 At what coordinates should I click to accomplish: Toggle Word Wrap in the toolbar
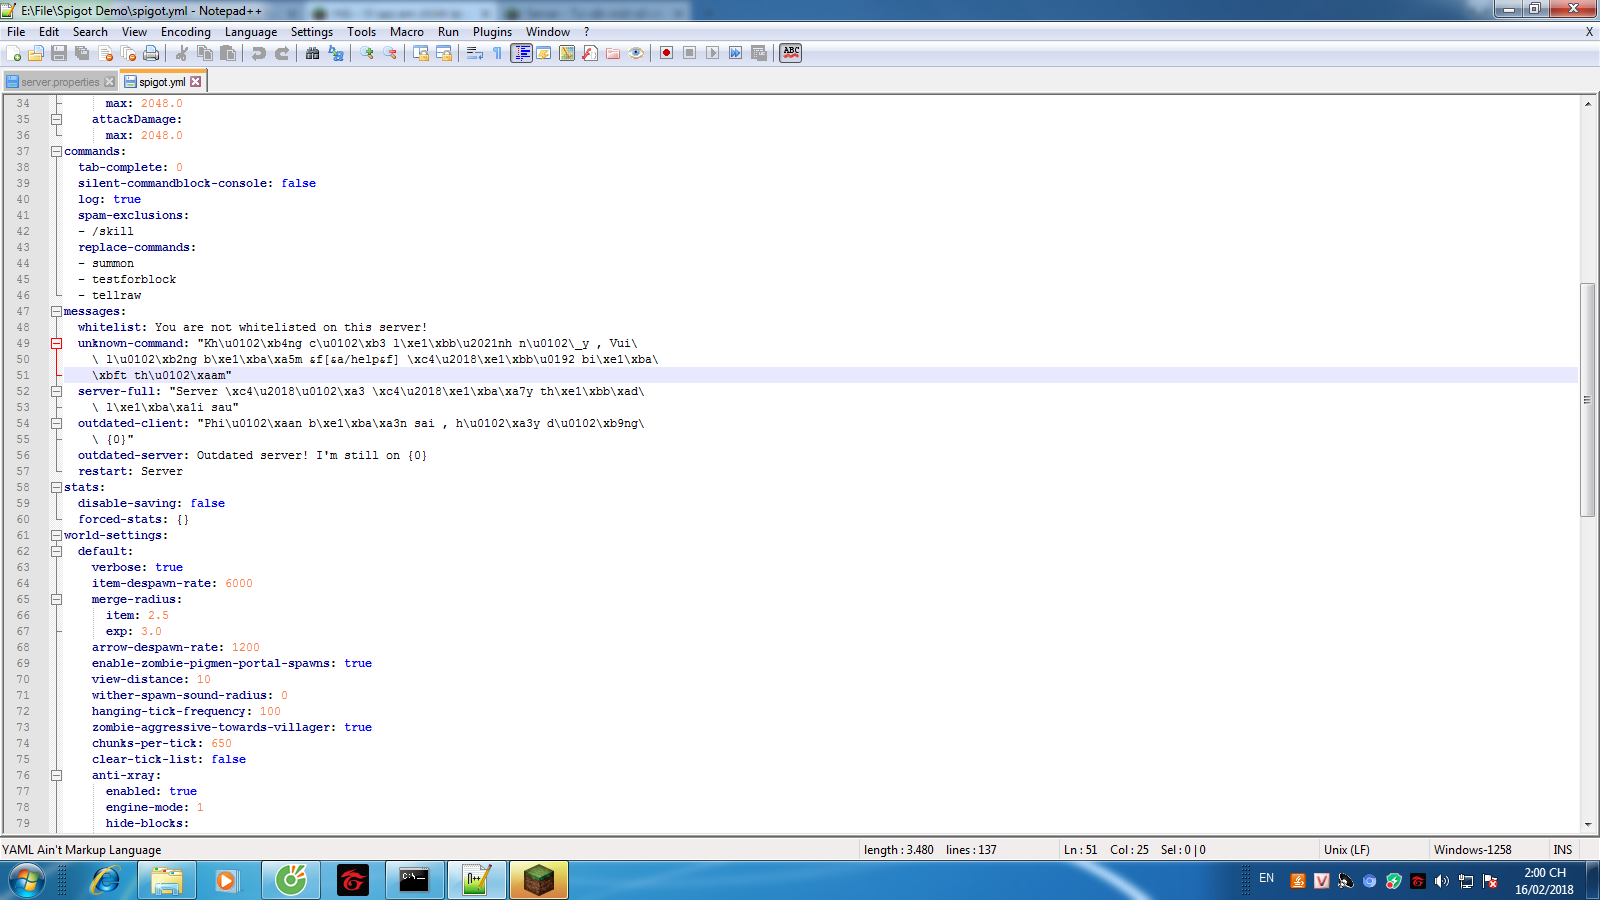[475, 53]
